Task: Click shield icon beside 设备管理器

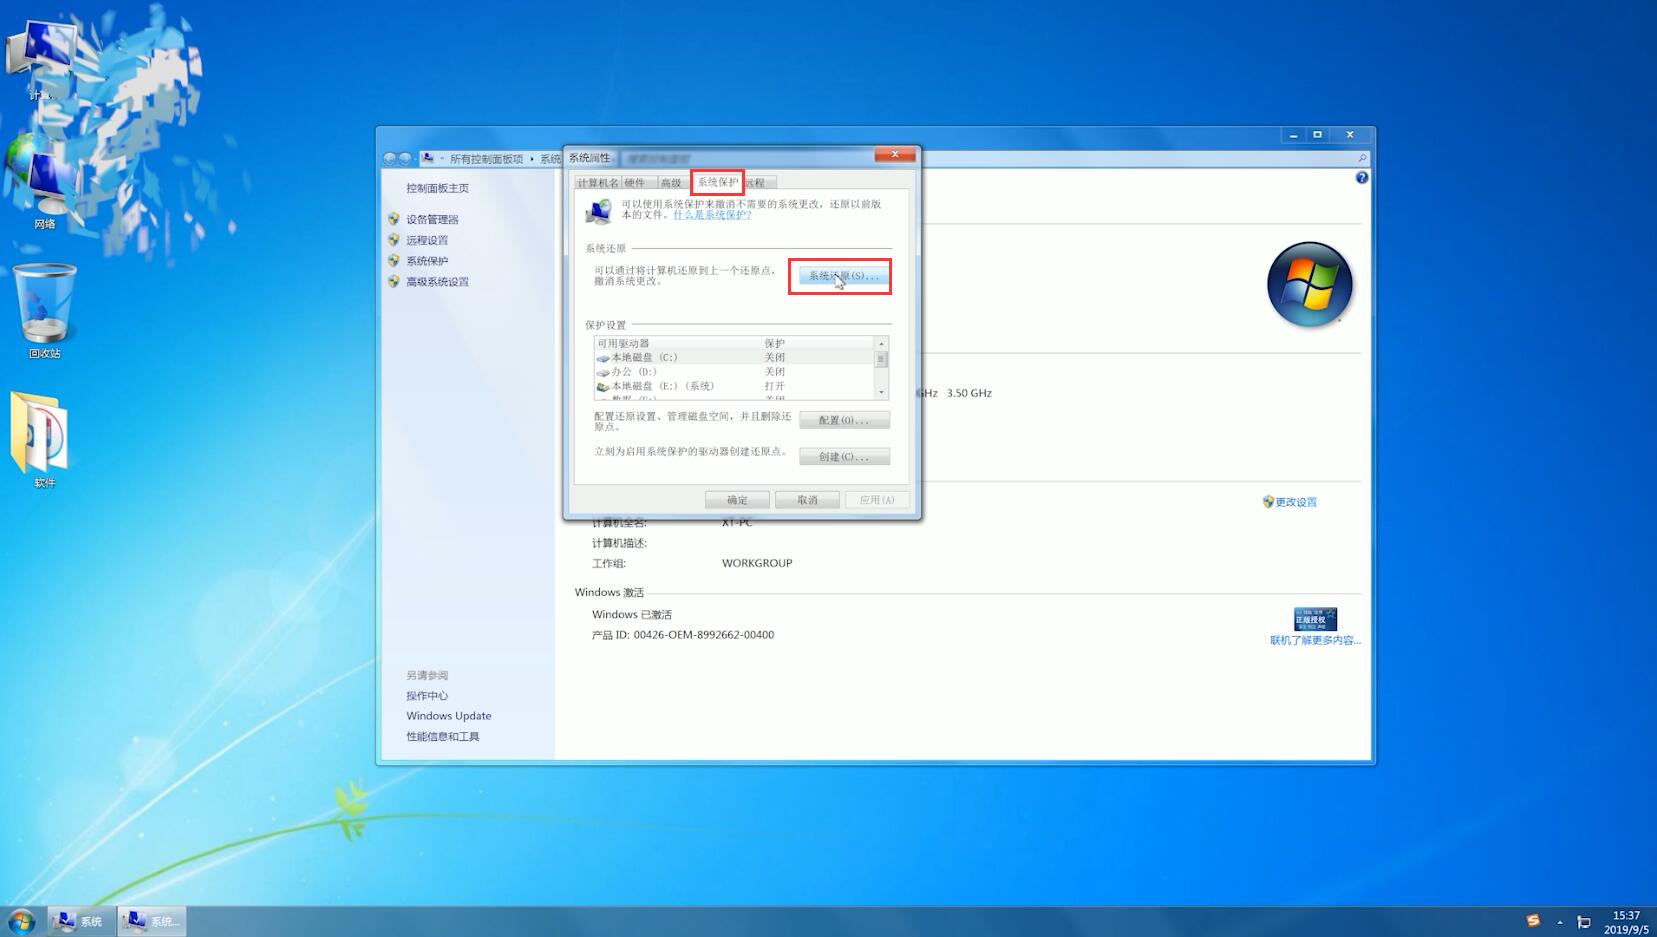Action: pyautogui.click(x=394, y=219)
